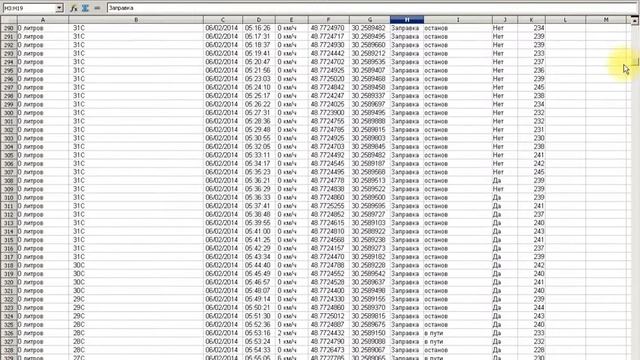Select highlighted column H header
Viewport: 640px width, 360px height.
point(407,20)
